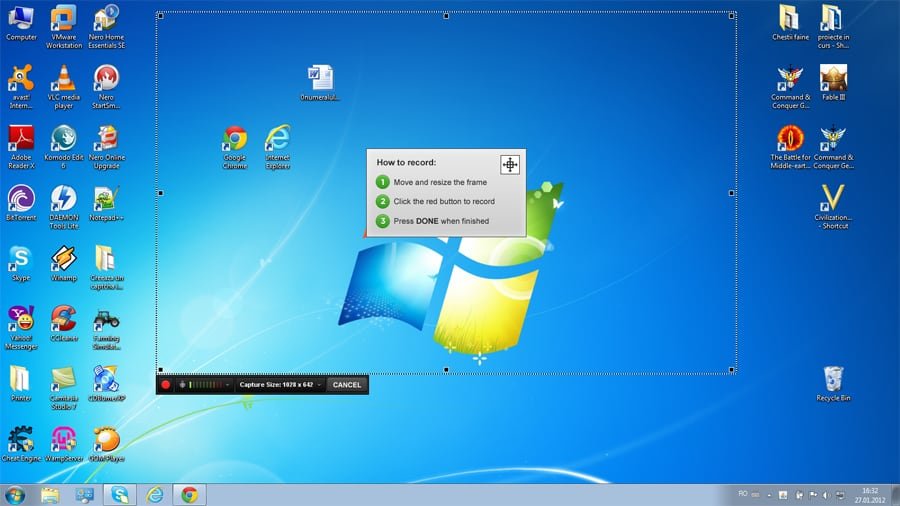The image size is (900, 506).
Task: Click the bottom-right frame resize handle
Action: (x=732, y=370)
